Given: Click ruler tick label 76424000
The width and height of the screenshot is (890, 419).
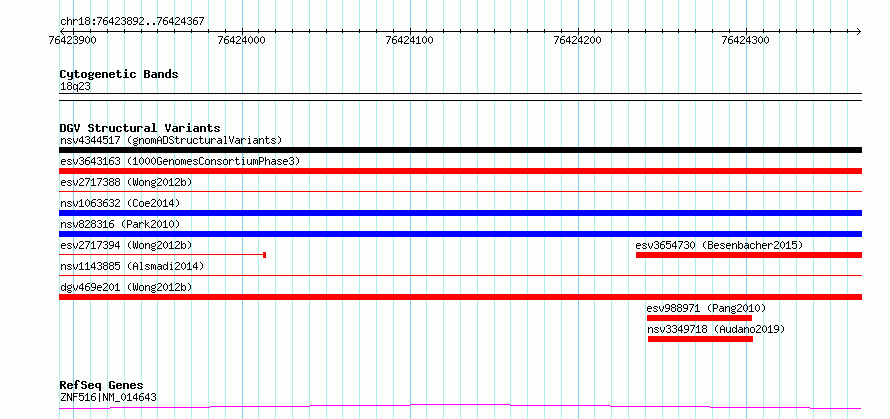Looking at the screenshot, I should coord(242,40).
